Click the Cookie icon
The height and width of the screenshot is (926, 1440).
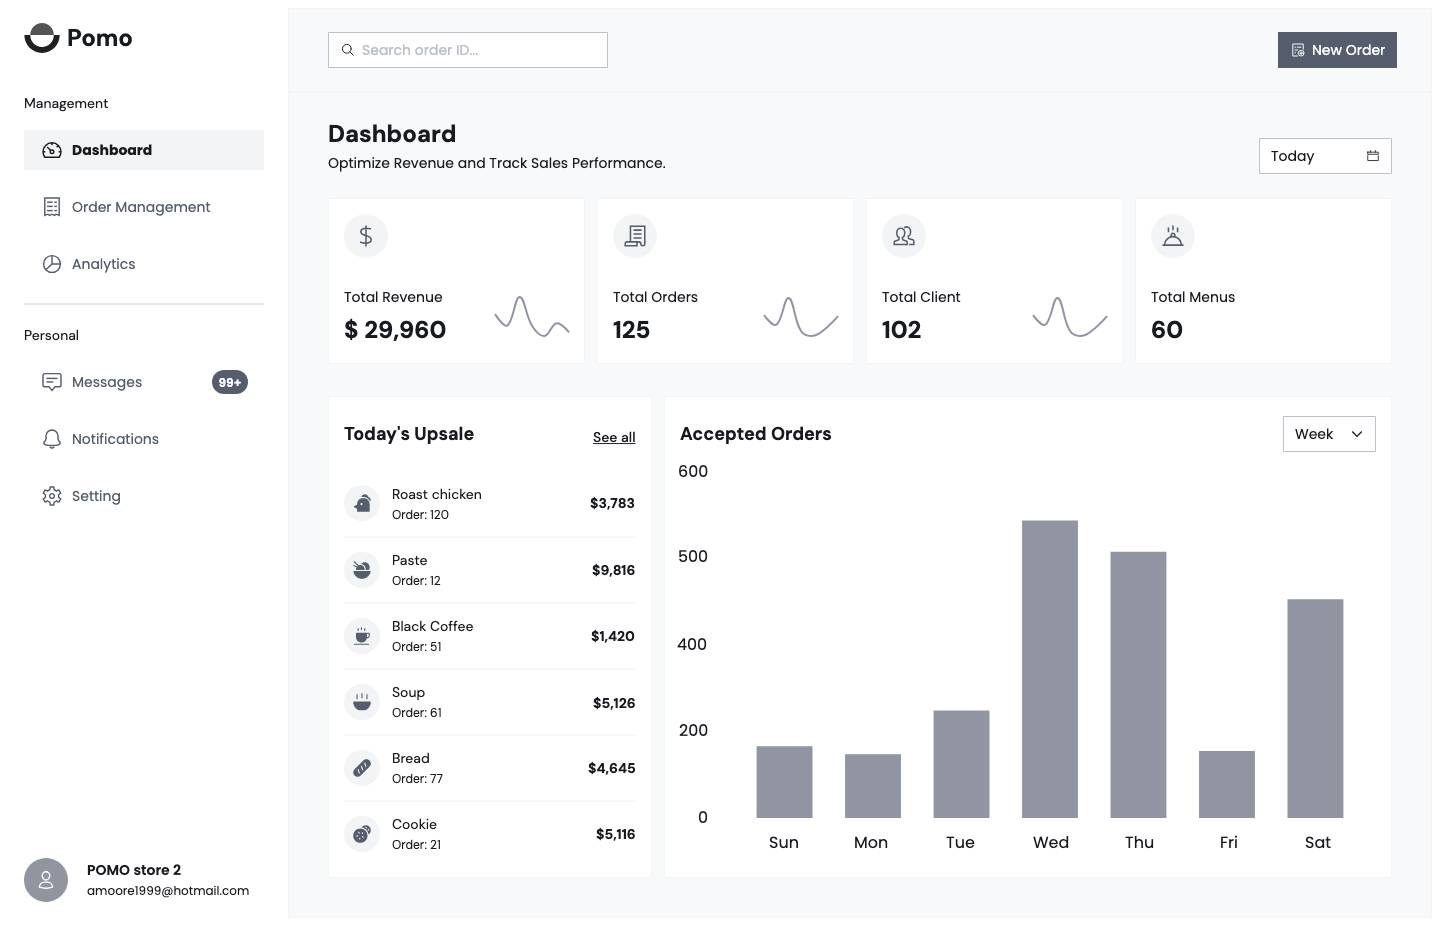(x=362, y=833)
